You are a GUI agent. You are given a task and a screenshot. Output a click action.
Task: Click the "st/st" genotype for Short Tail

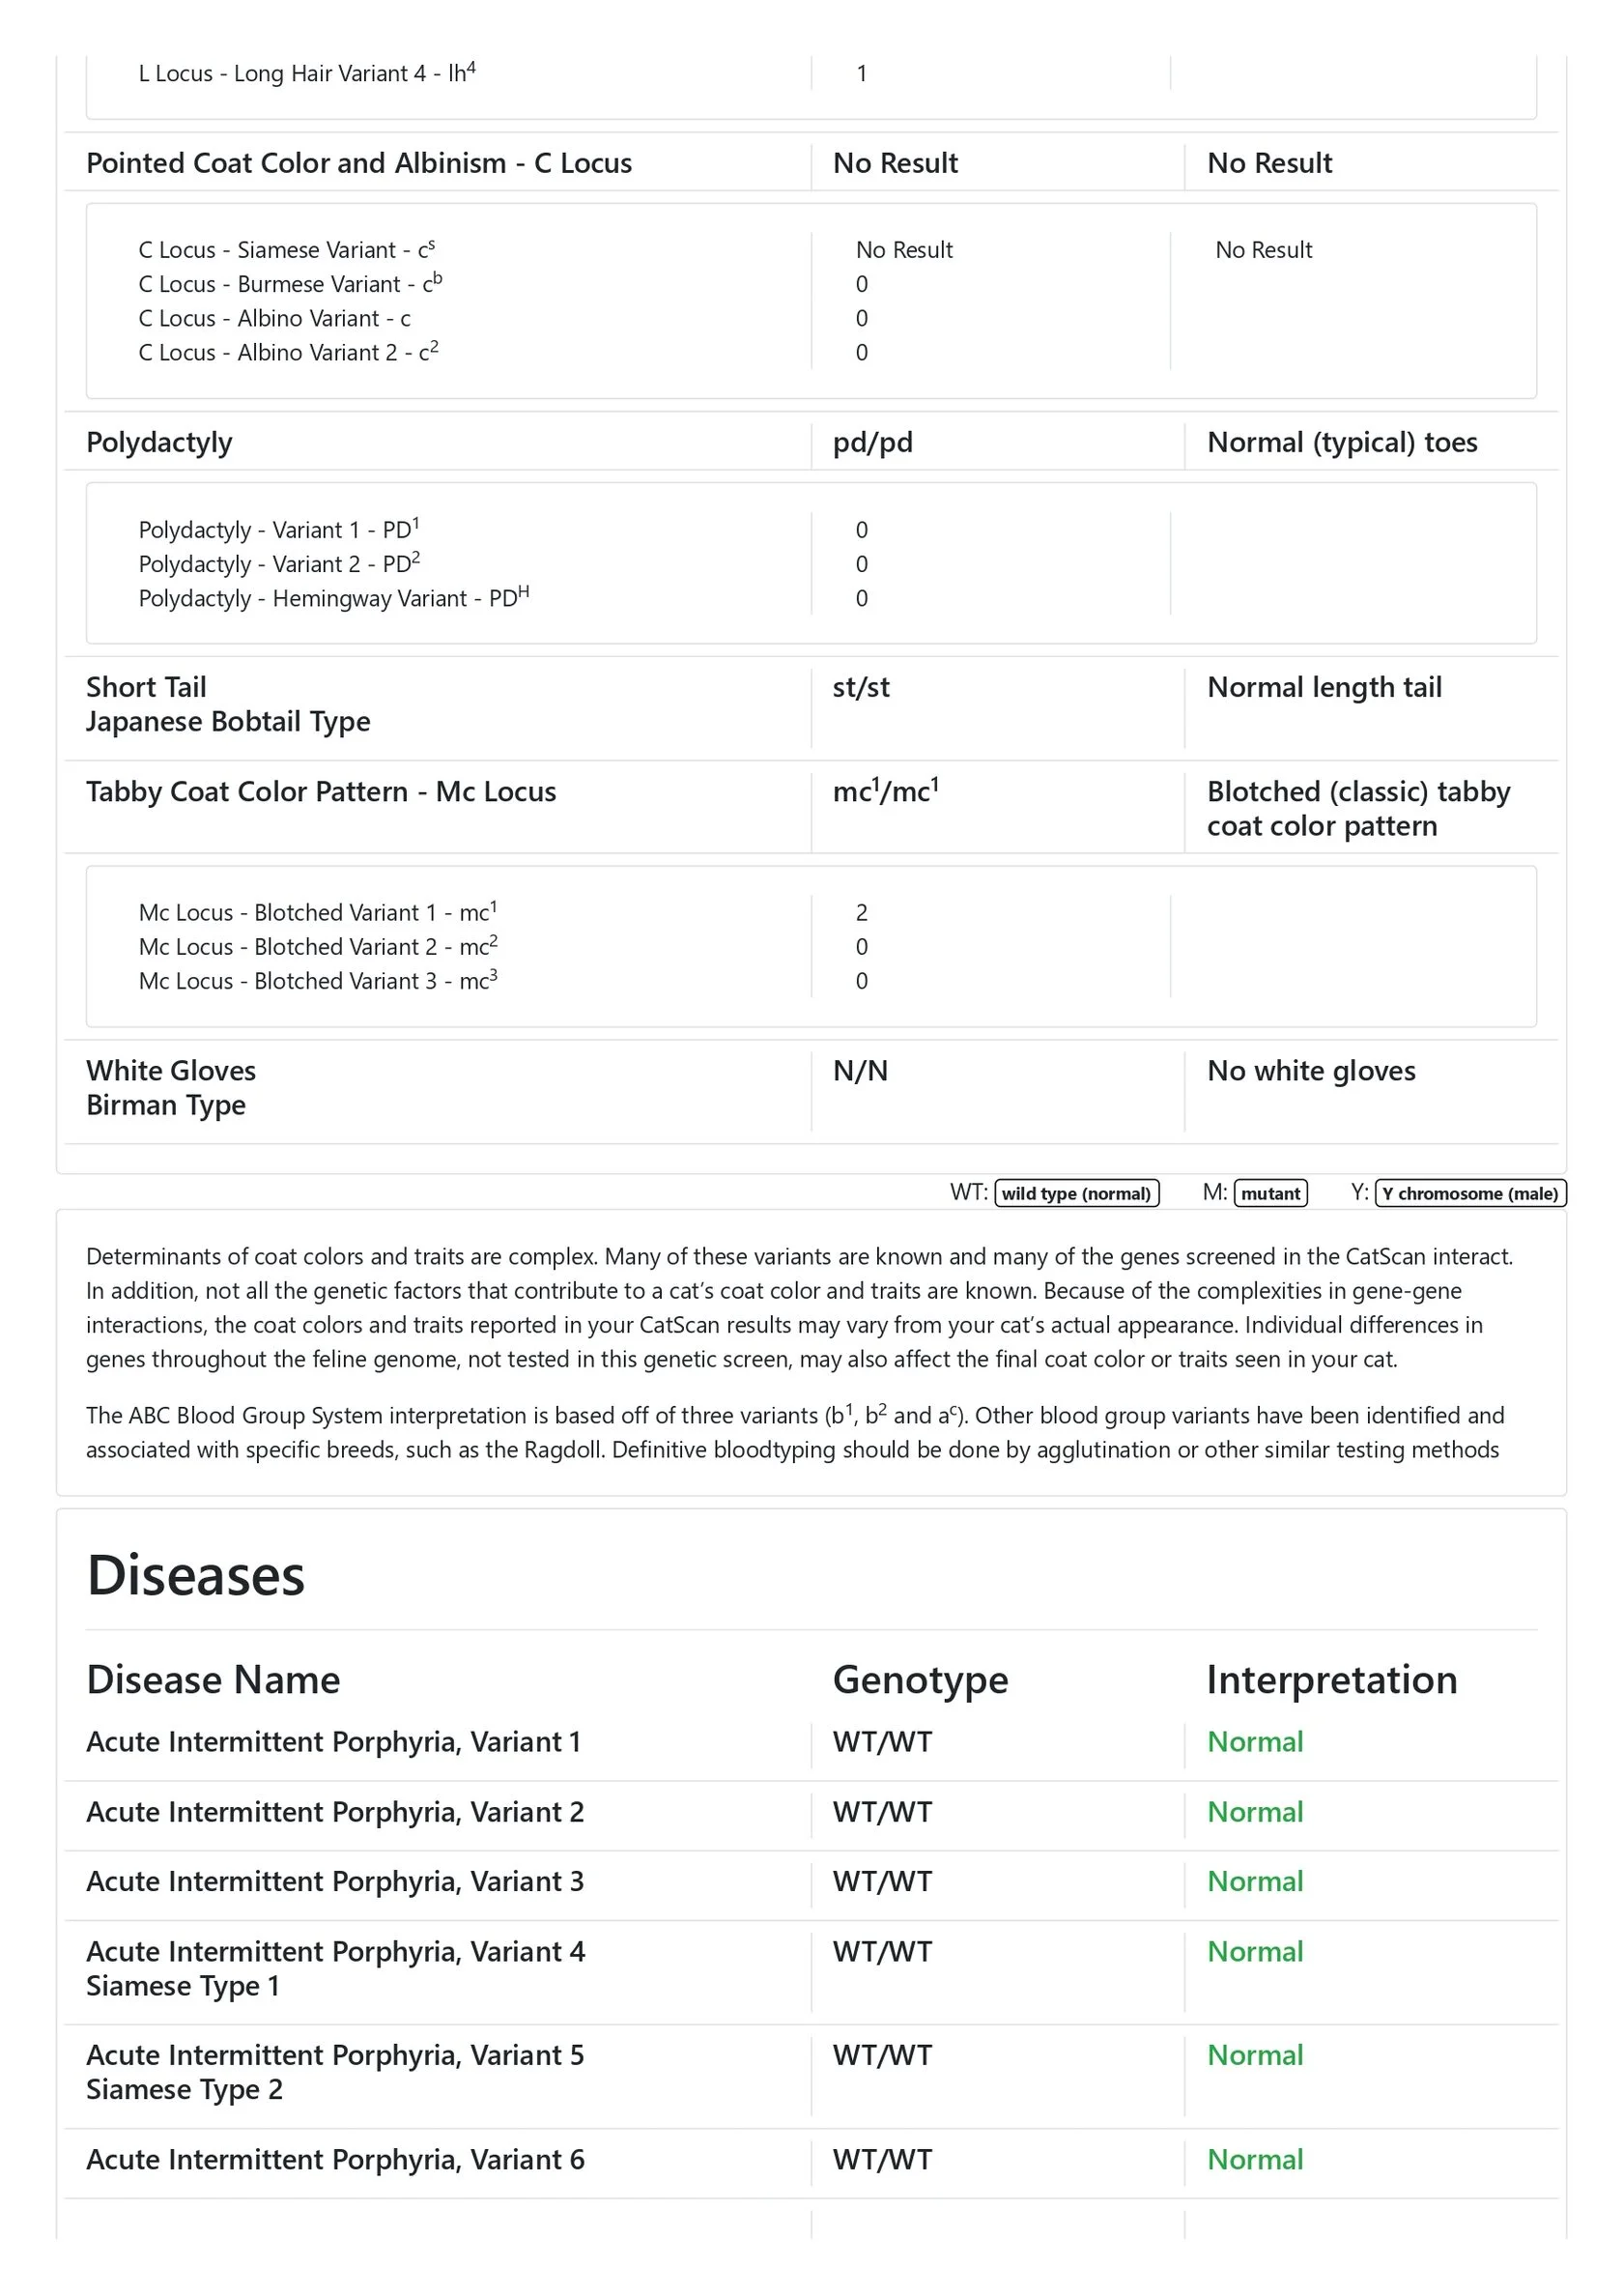(x=861, y=687)
